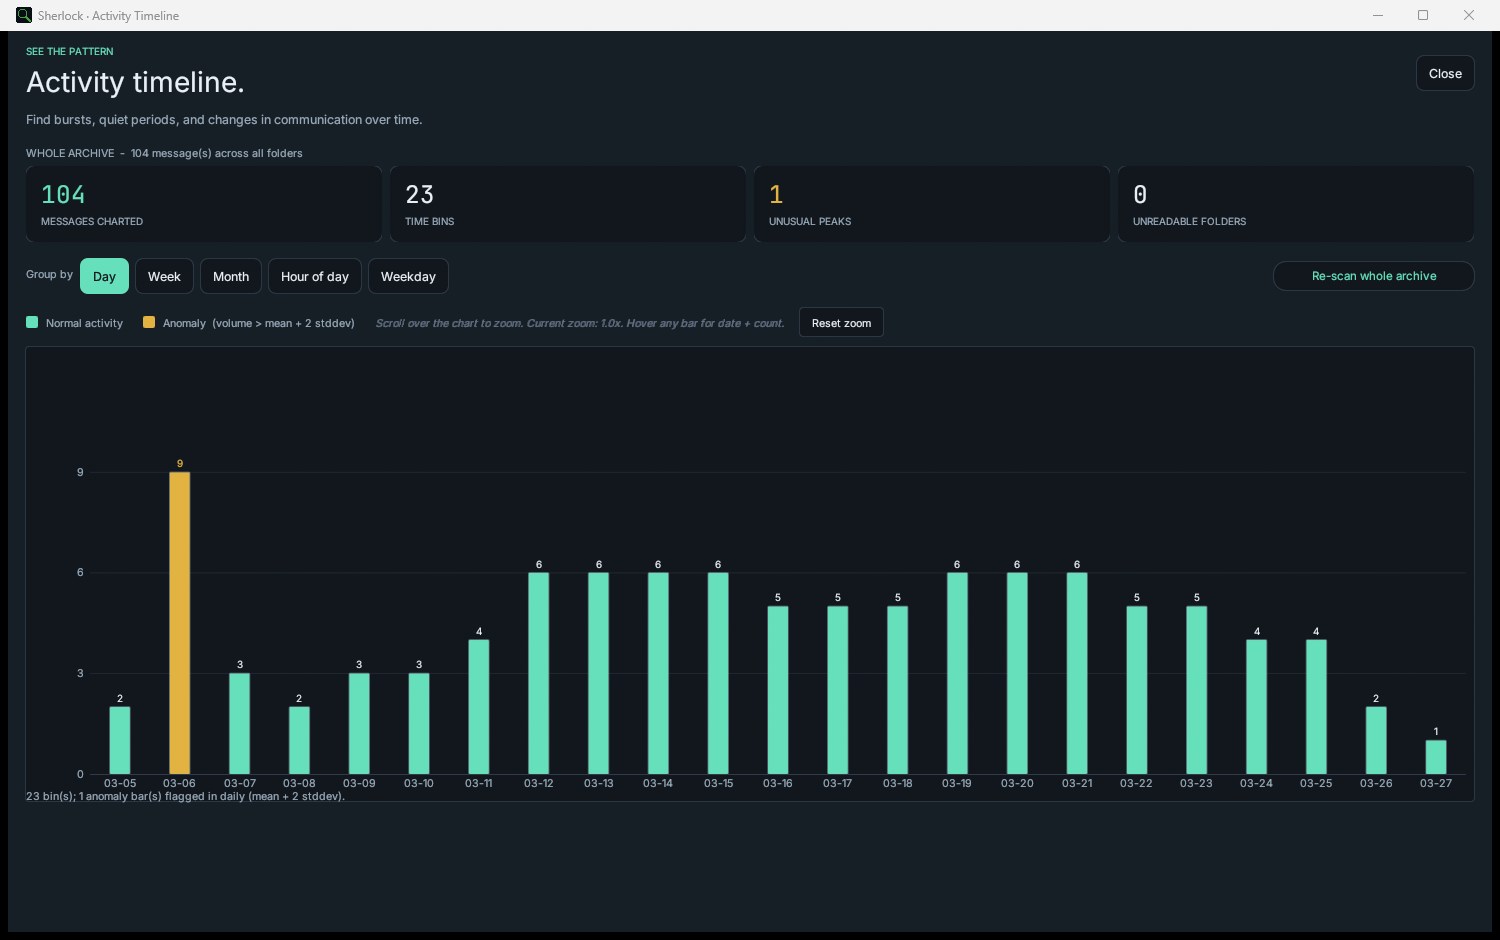This screenshot has width=1500, height=940.
Task: Select the 03-15 bar
Action: click(718, 673)
